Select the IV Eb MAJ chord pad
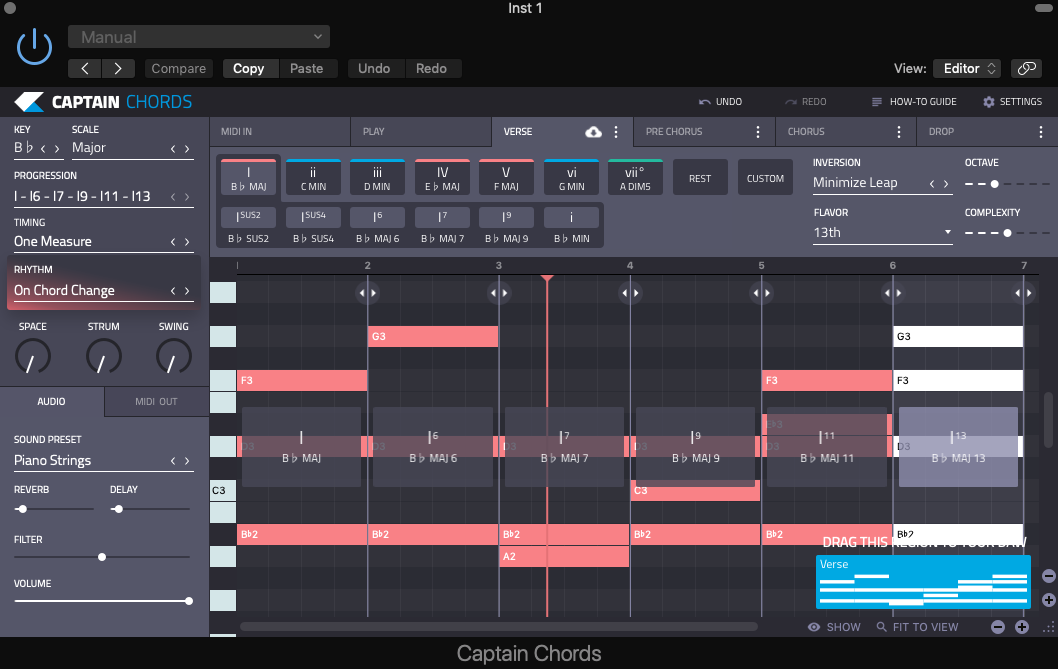Screen dimensions: 1058x669 tap(442, 178)
